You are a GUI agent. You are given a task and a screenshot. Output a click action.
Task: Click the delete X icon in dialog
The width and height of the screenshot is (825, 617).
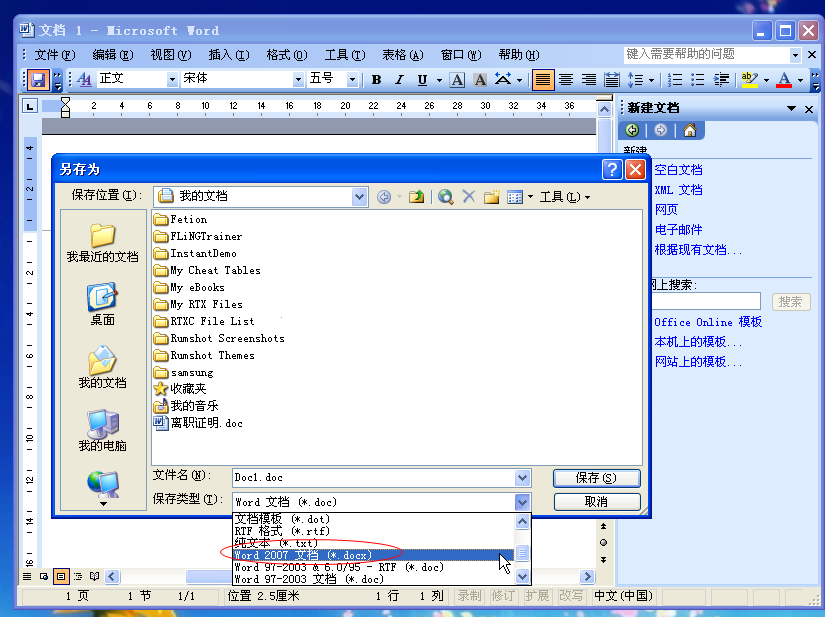468,197
